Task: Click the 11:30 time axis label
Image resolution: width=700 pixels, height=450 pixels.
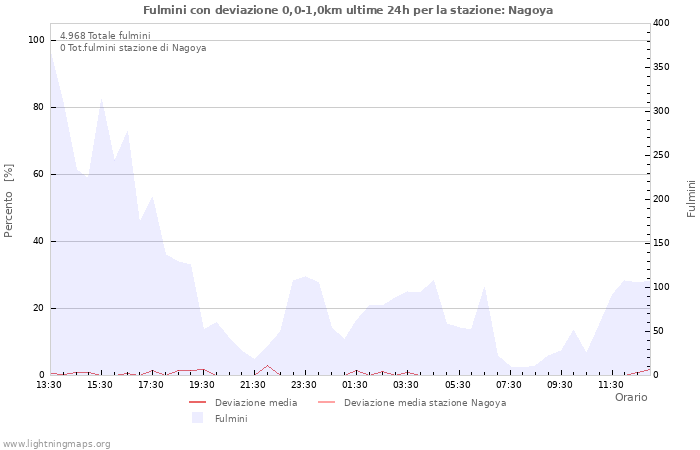Action: pyautogui.click(x=611, y=384)
